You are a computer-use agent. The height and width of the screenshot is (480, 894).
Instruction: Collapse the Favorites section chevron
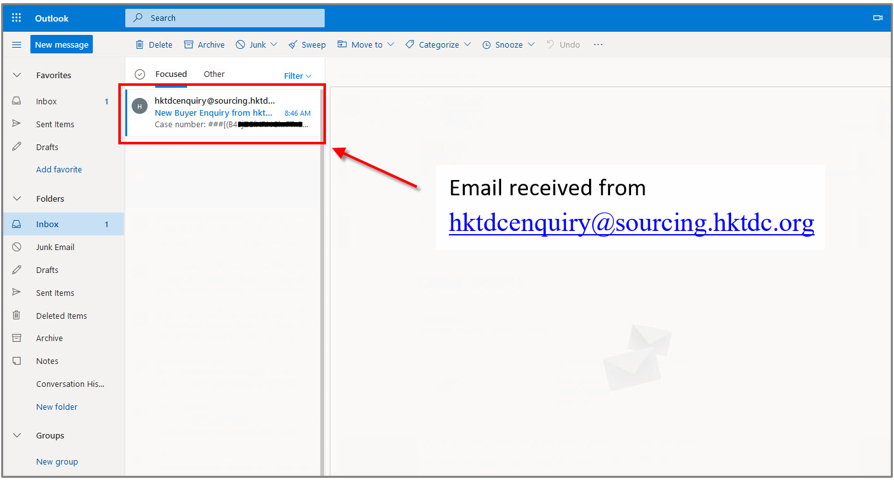pos(17,75)
